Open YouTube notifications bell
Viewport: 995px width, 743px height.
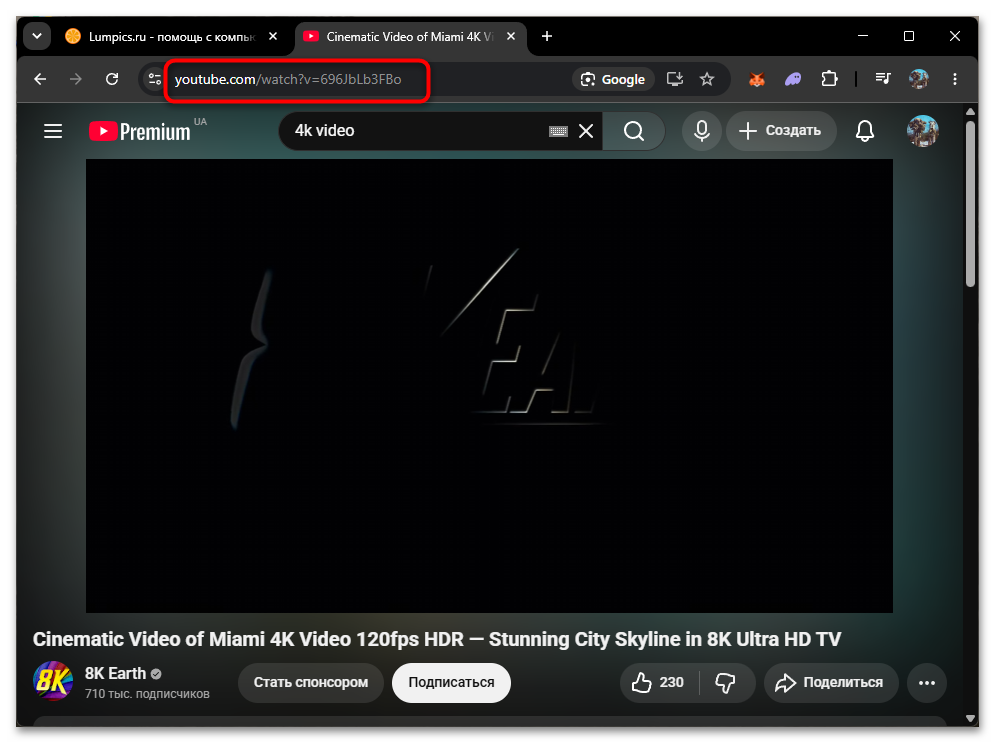pyautogui.click(x=865, y=131)
